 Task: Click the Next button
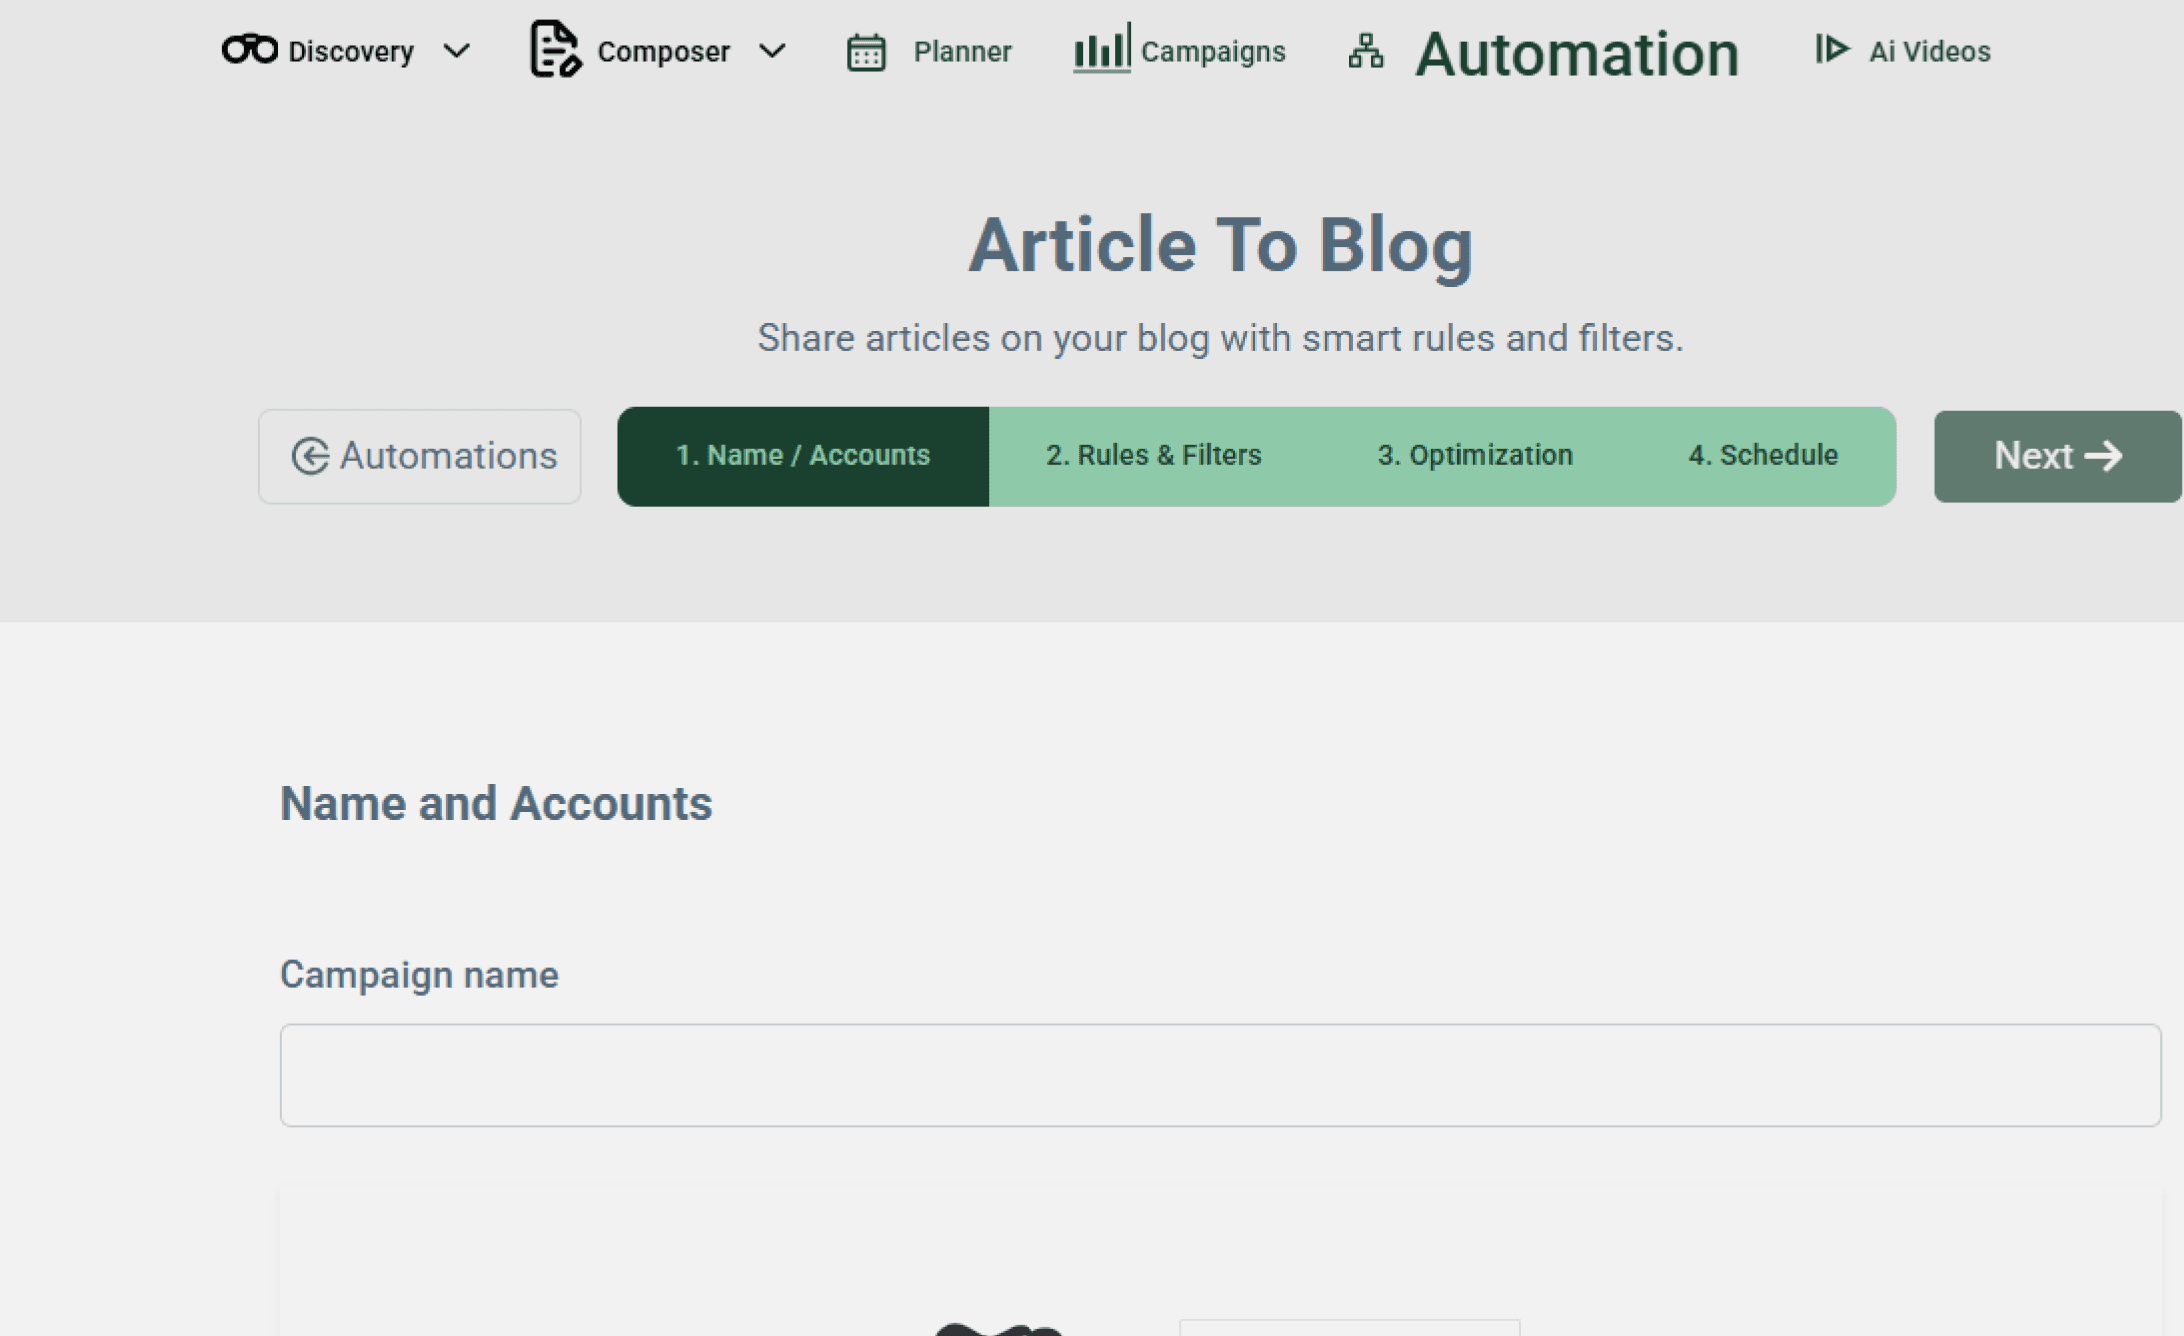[x=2057, y=456]
